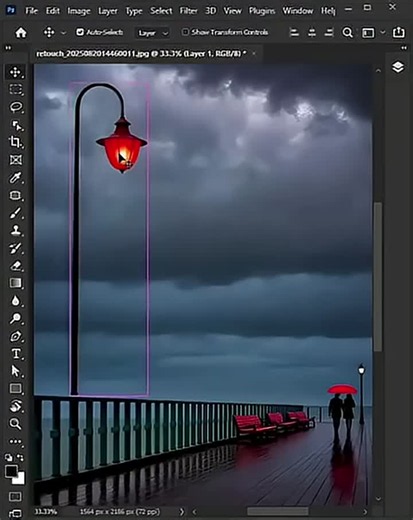Image resolution: width=413 pixels, height=520 pixels.
Task: Toggle the Auto-Select checkbox
Action: point(80,32)
